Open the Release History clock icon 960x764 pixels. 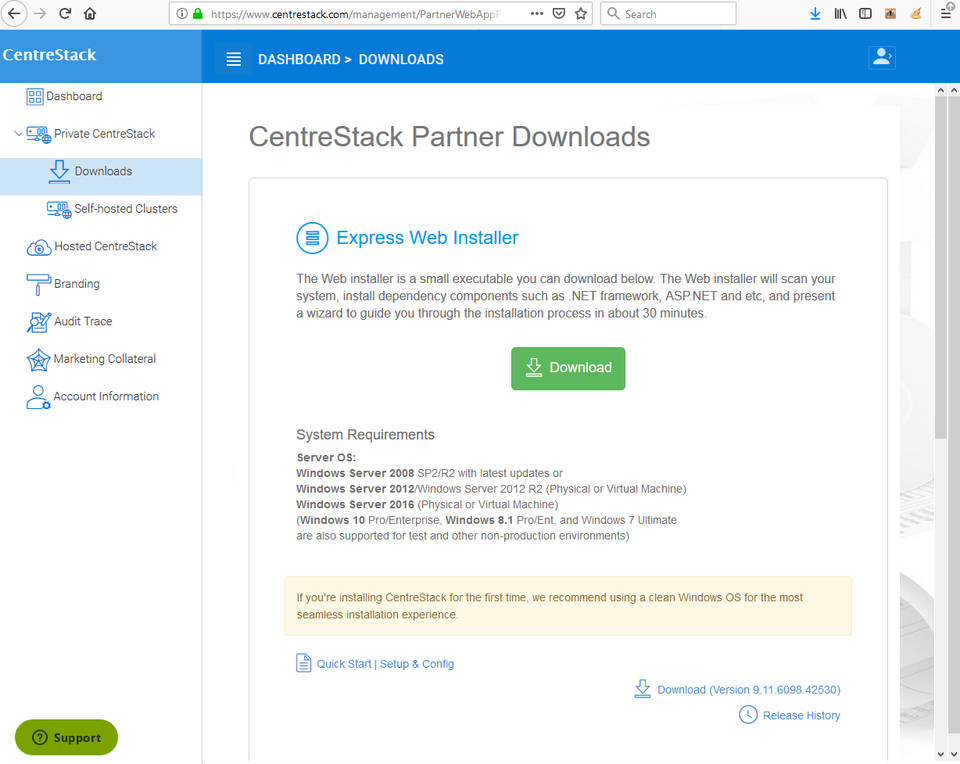click(x=749, y=715)
